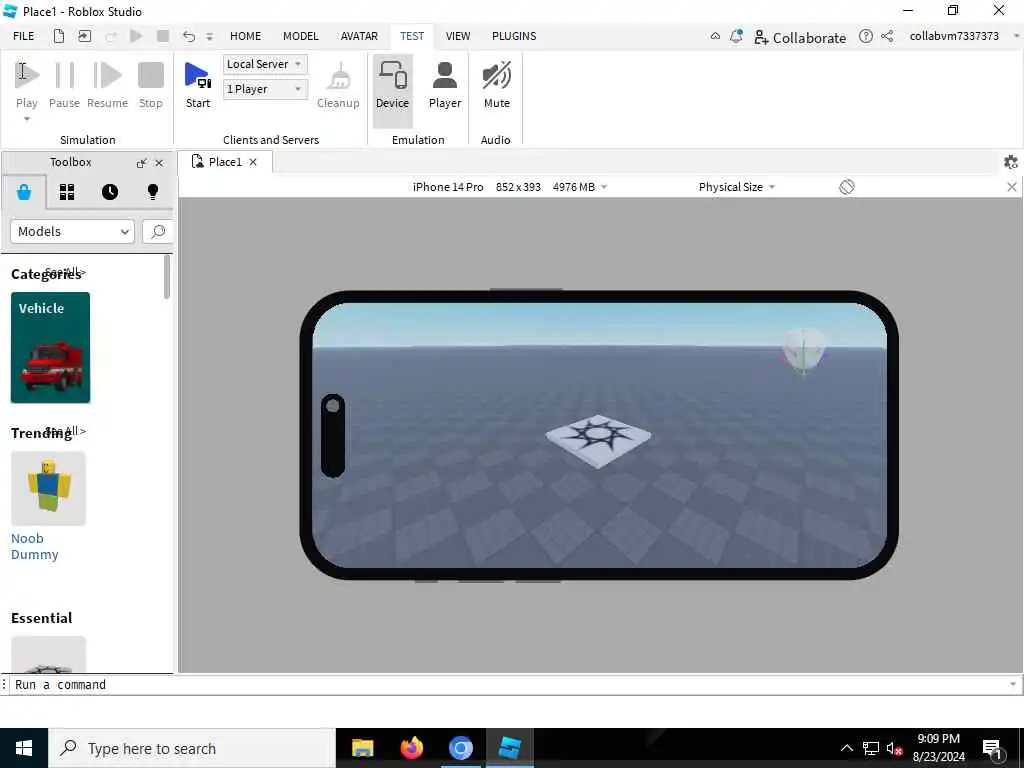Viewport: 1024px width, 768px height.
Task: Expand the command bar history arrow
Action: [1013, 684]
